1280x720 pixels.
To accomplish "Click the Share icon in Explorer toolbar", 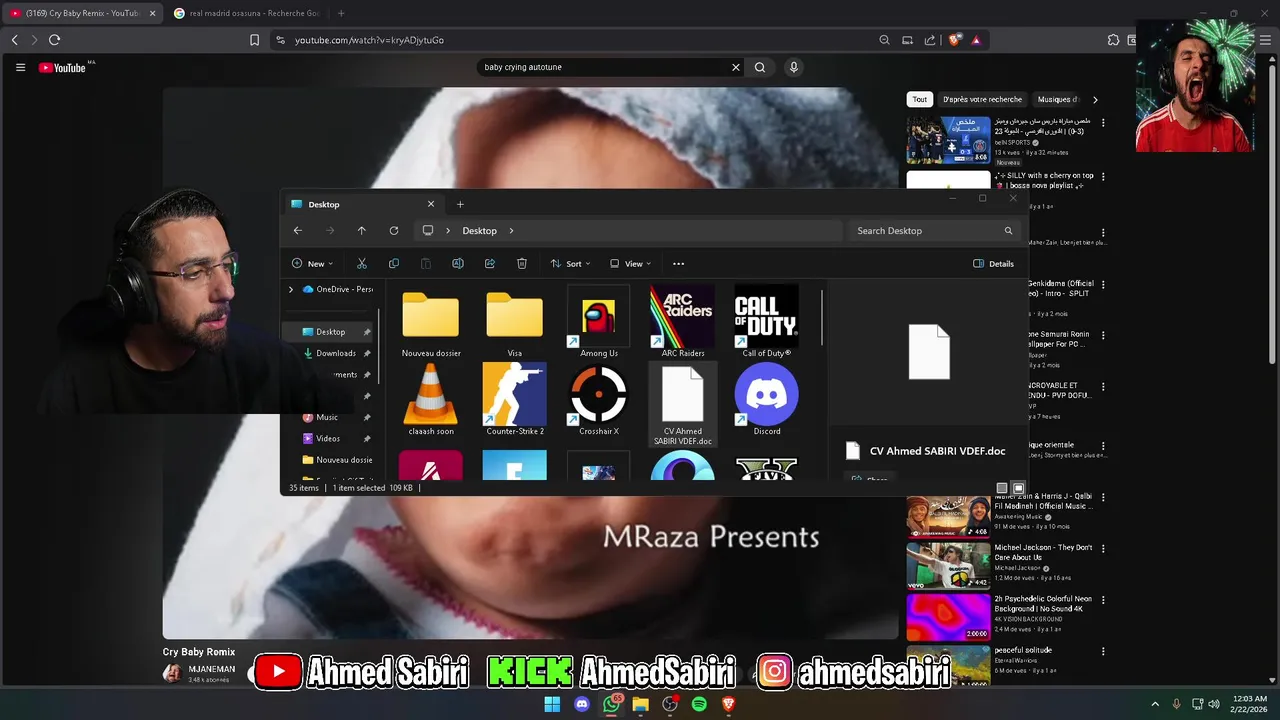I will point(490,264).
